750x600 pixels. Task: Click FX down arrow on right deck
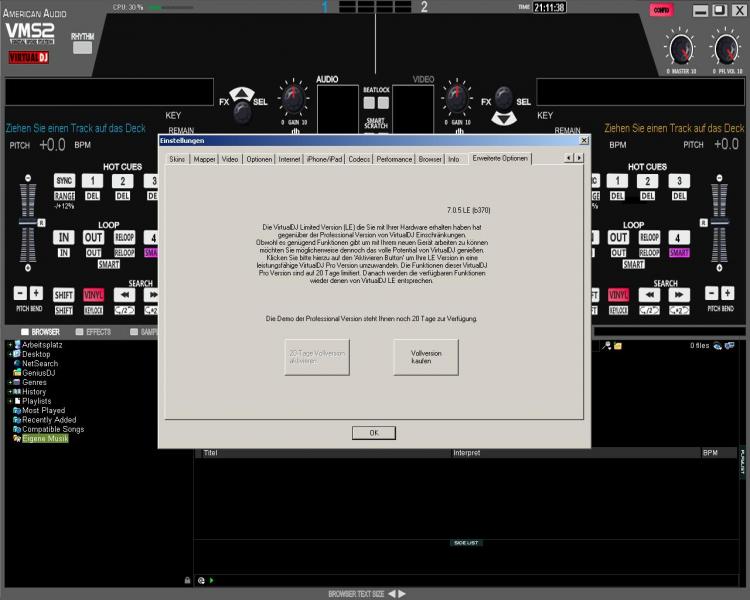point(504,118)
